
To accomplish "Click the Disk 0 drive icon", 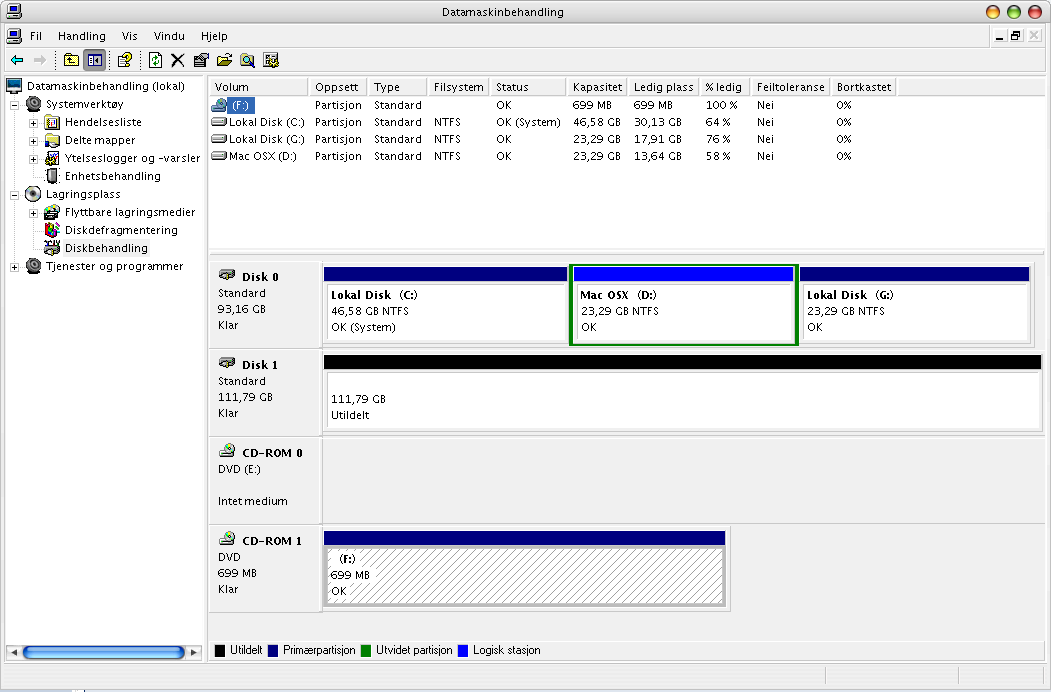I will (227, 275).
